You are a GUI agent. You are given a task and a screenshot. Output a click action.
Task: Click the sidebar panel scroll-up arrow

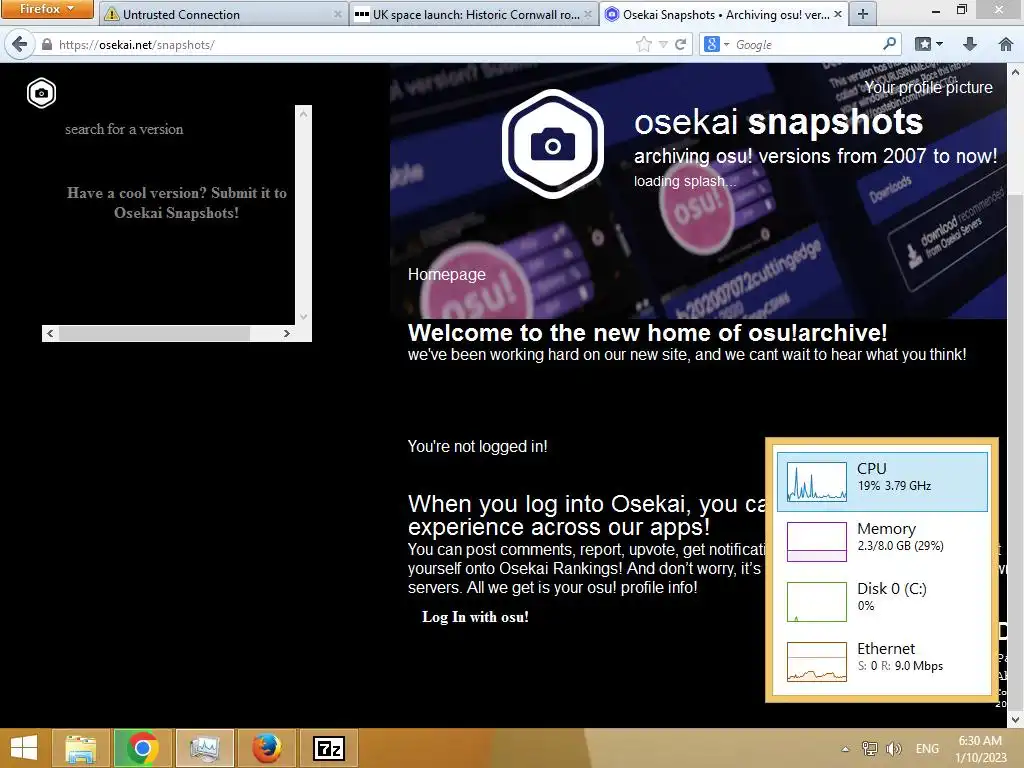(x=303, y=114)
